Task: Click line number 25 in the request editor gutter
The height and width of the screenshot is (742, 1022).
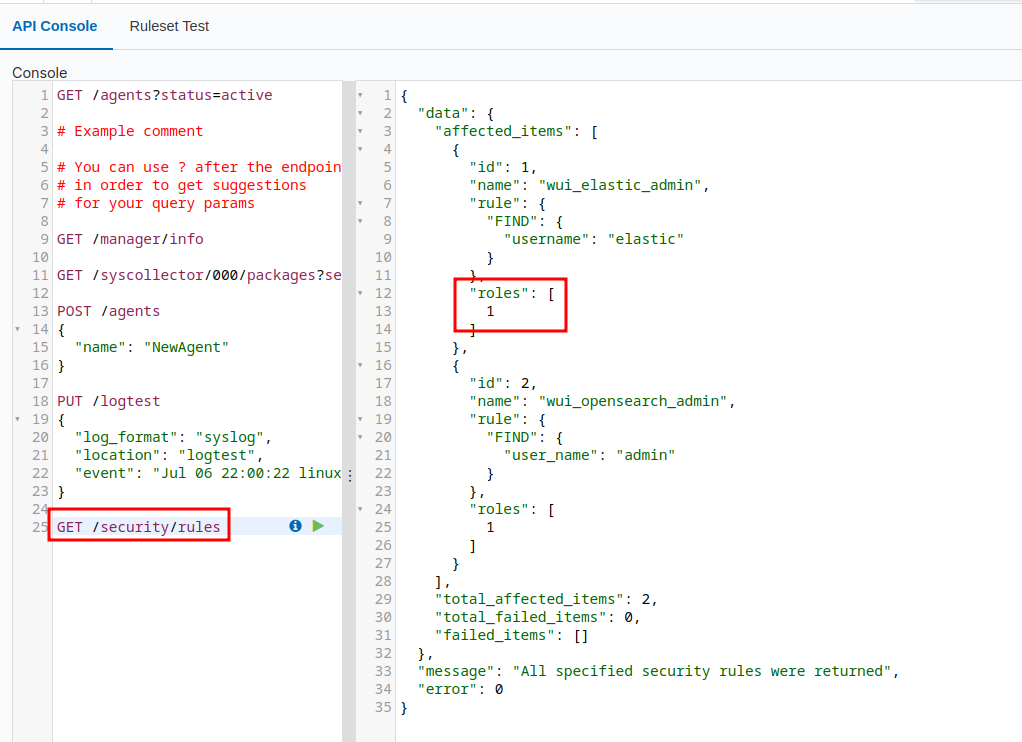Action: 40,525
